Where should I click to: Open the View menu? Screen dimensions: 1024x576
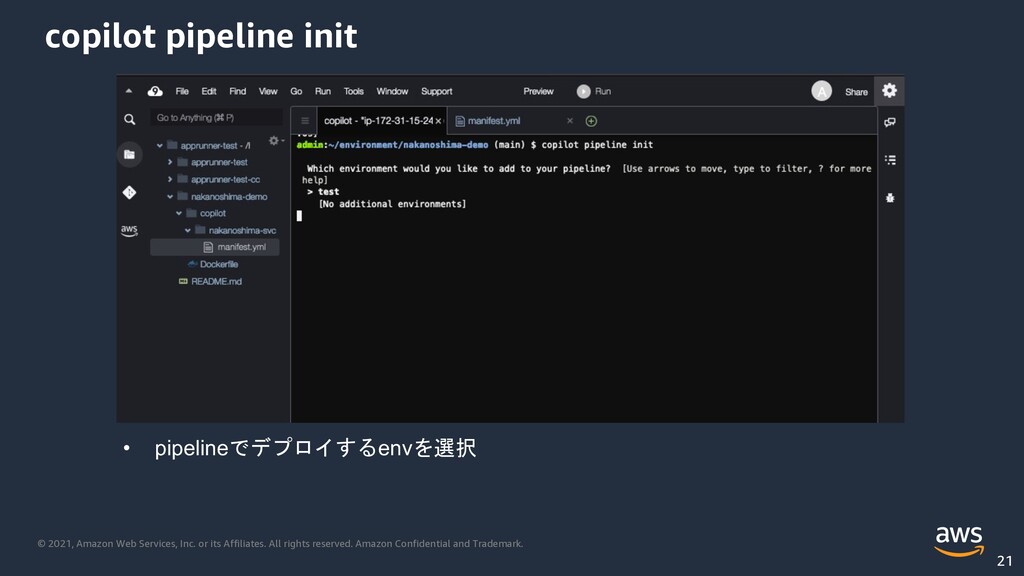[x=268, y=91]
